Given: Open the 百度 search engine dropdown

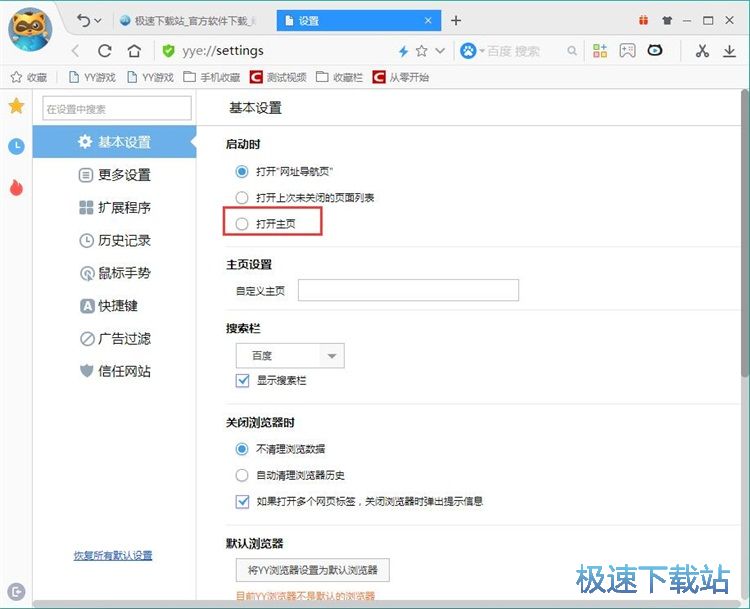Looking at the screenshot, I should tap(290, 355).
